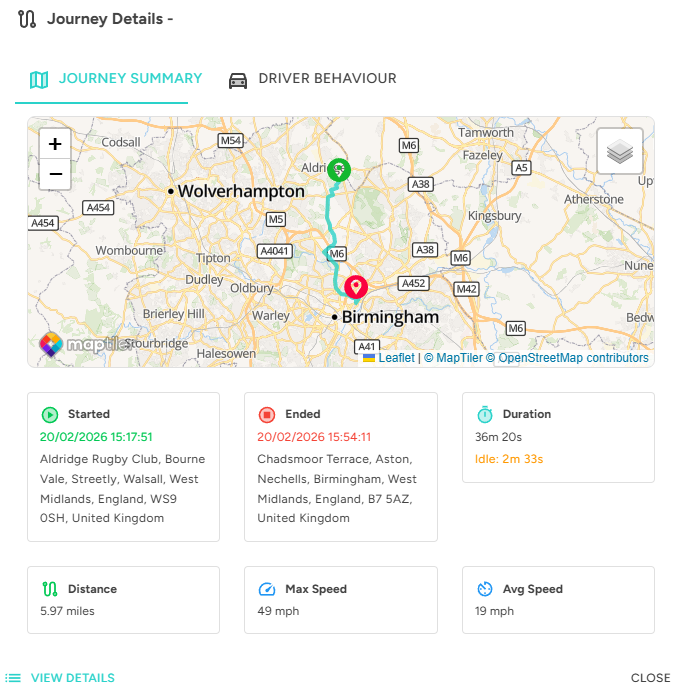The image size is (682, 699).
Task: Click the Driver Behaviour car icon
Action: click(238, 81)
